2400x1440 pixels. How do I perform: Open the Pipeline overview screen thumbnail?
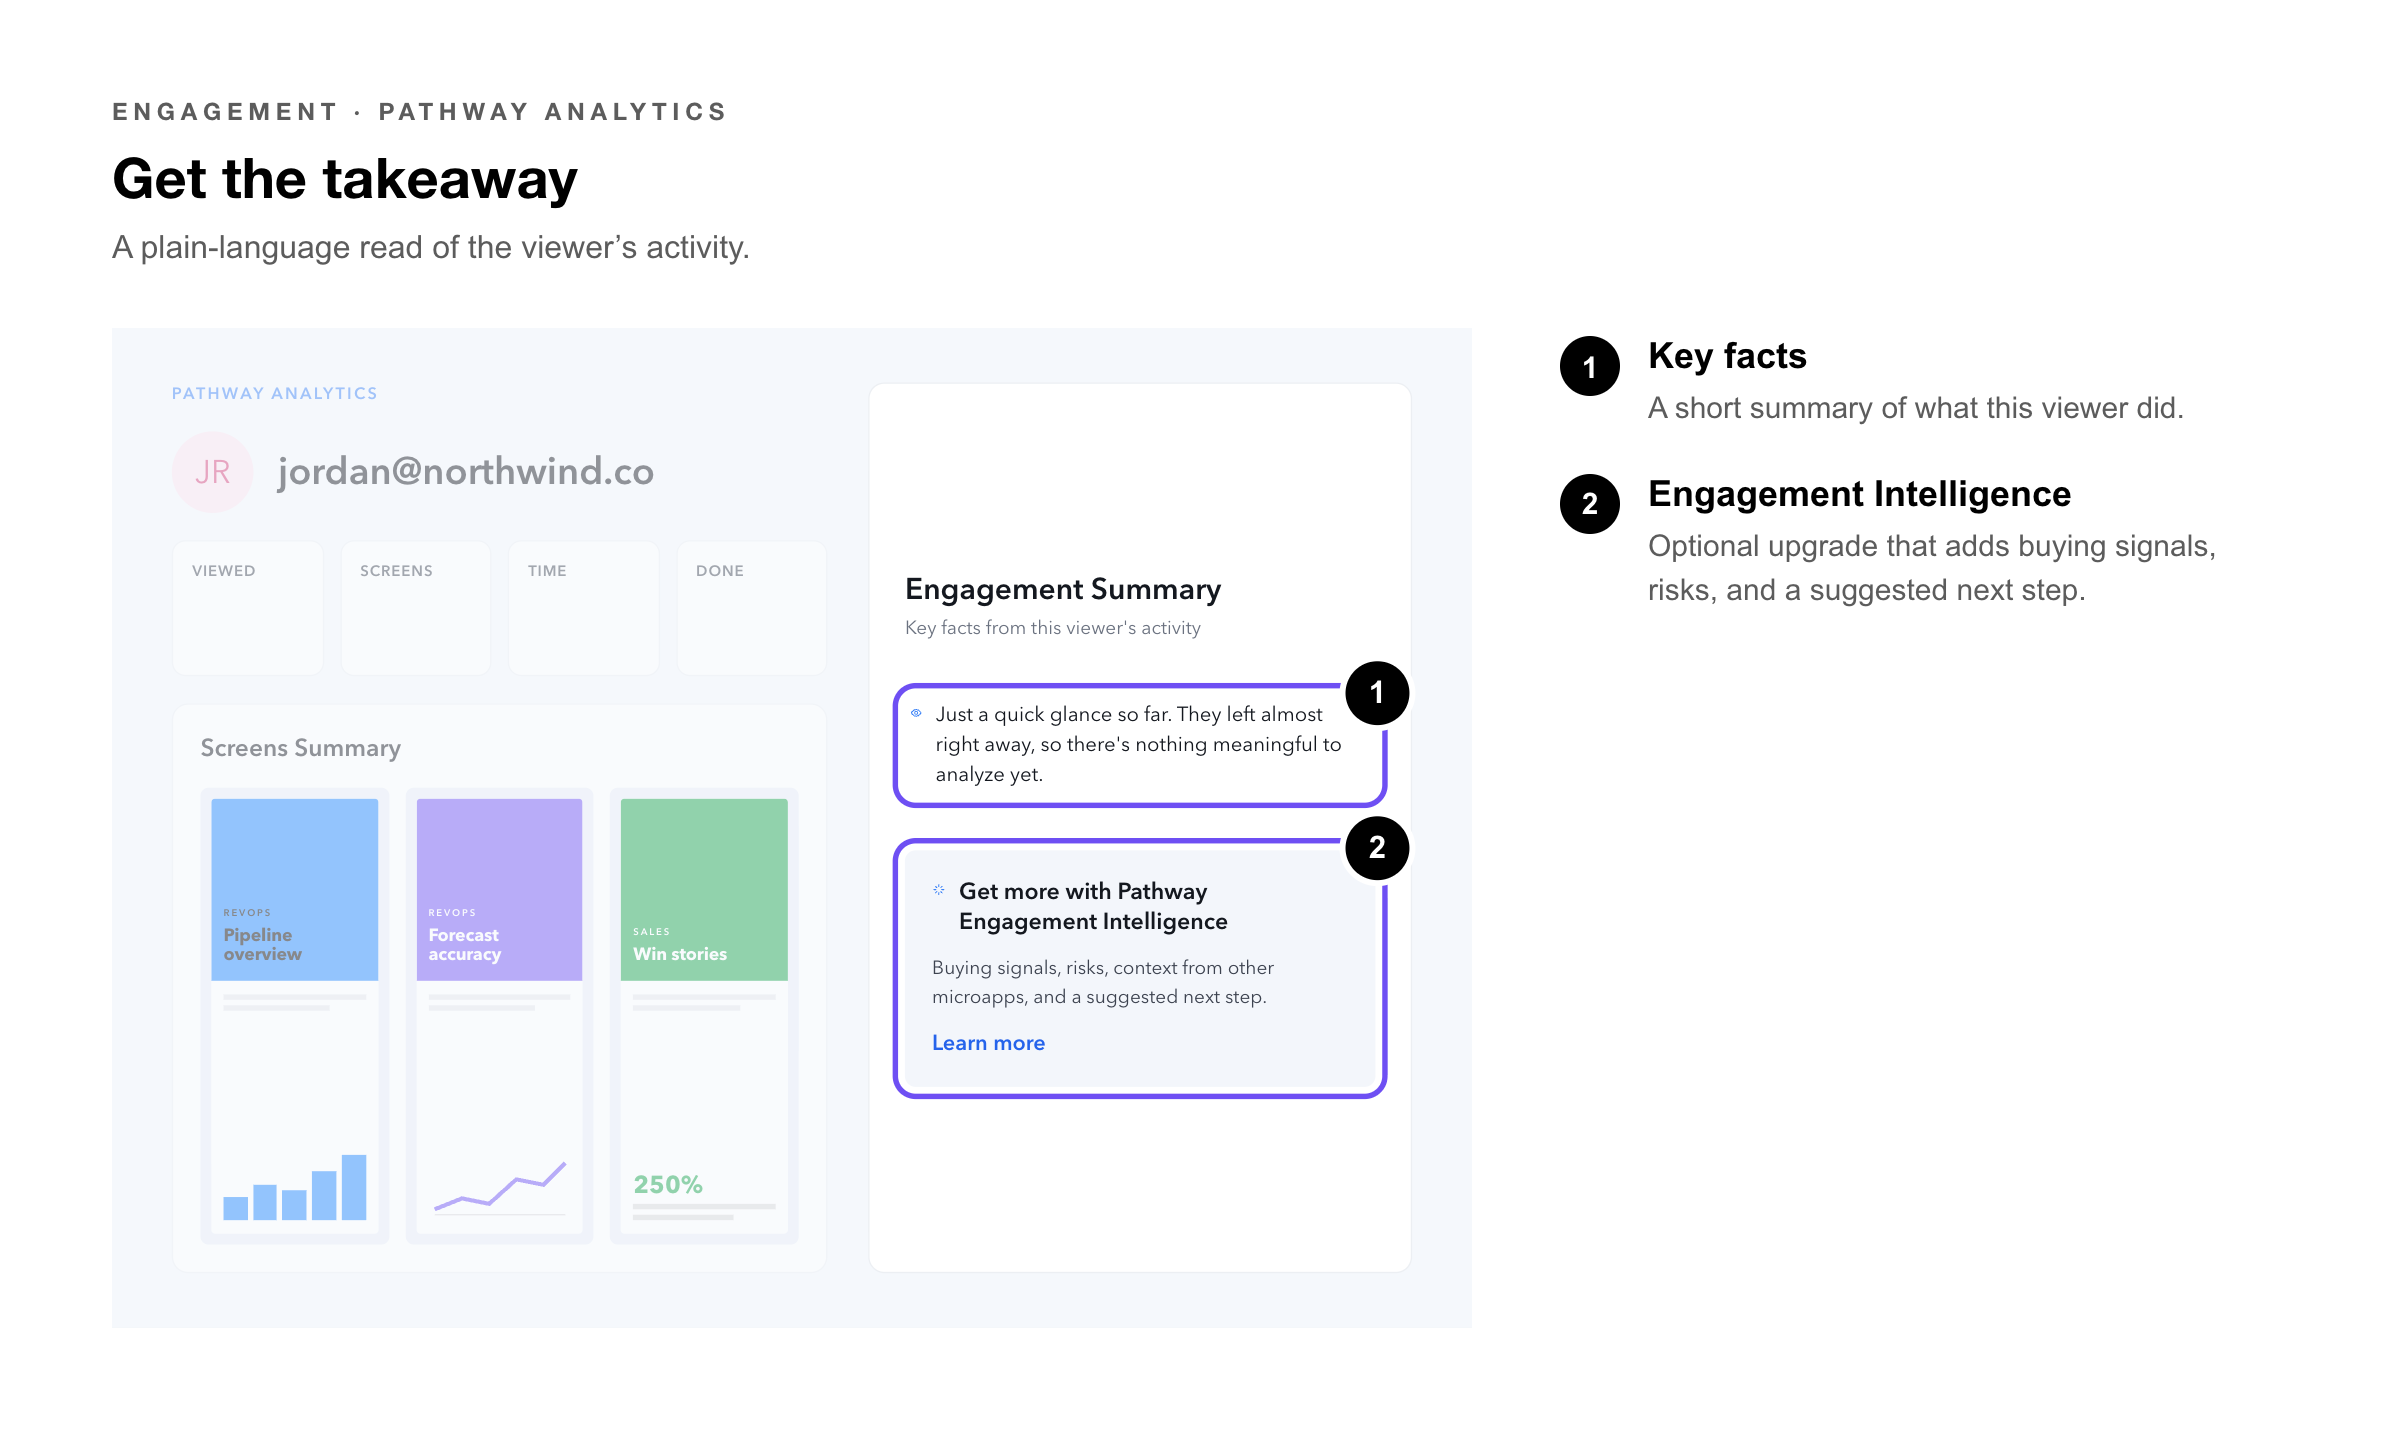point(295,1015)
